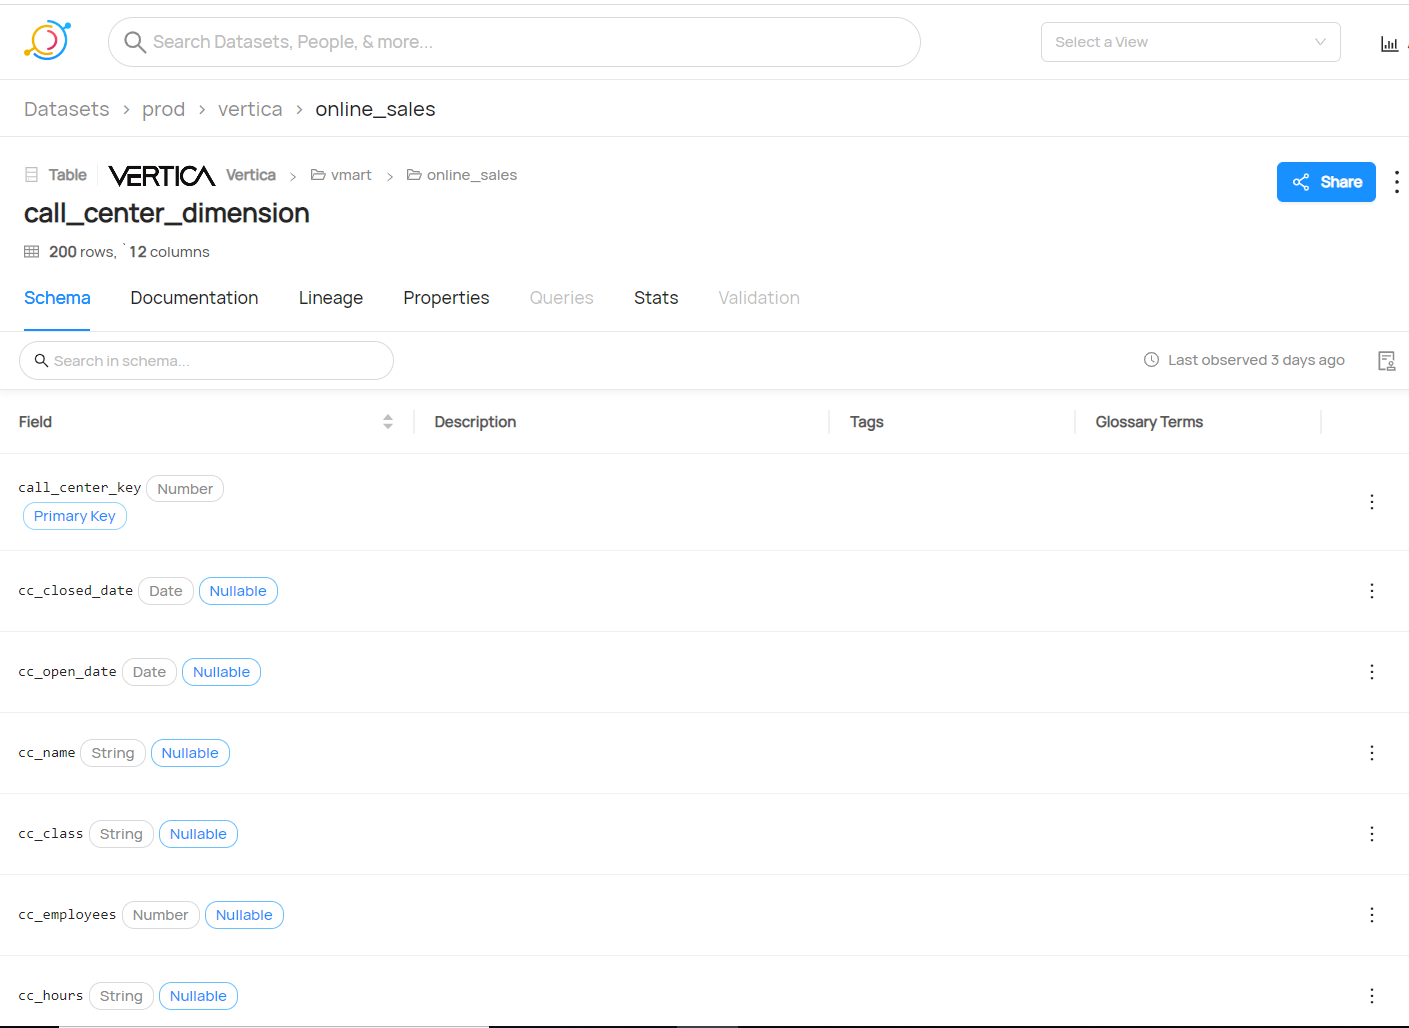The height and width of the screenshot is (1028, 1409).
Task: Focus the Search in schema field
Action: coord(206,361)
